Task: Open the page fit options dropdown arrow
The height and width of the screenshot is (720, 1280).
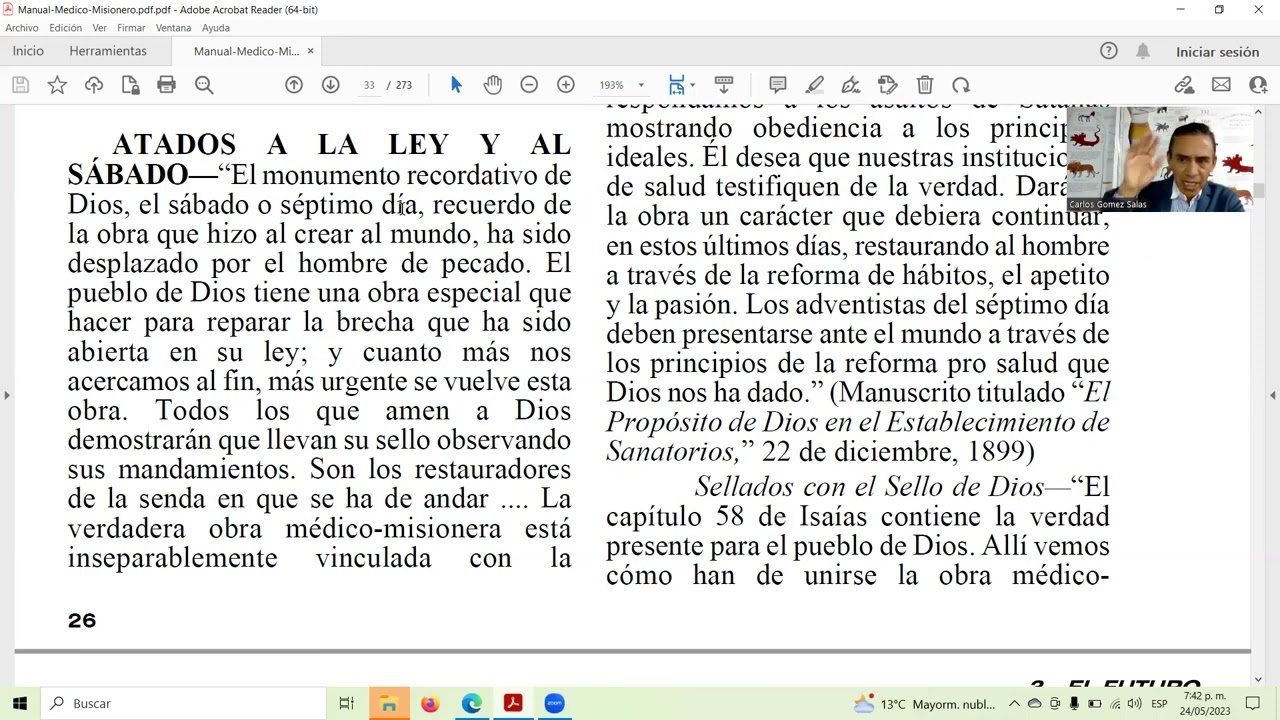Action: click(x=692, y=85)
